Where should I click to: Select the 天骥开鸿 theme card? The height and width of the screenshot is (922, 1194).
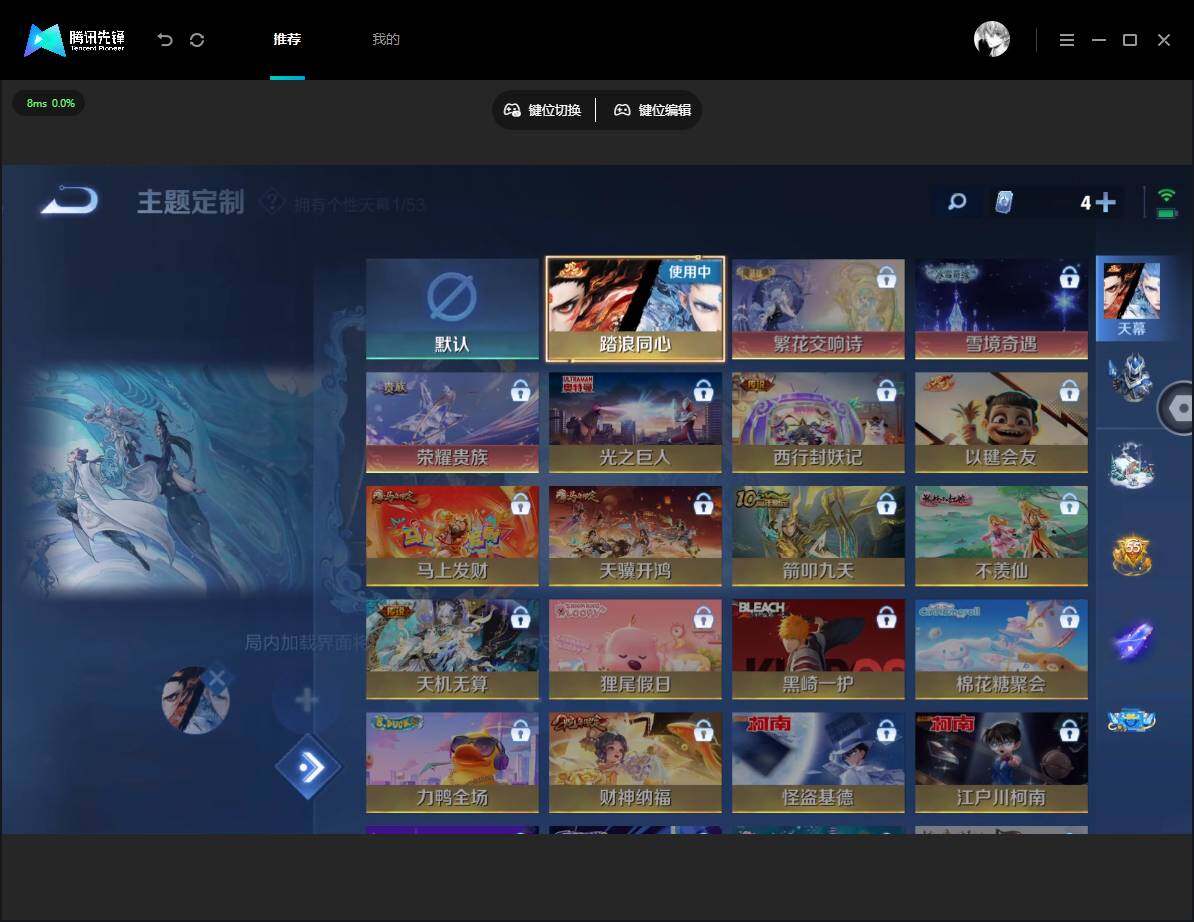coord(635,535)
